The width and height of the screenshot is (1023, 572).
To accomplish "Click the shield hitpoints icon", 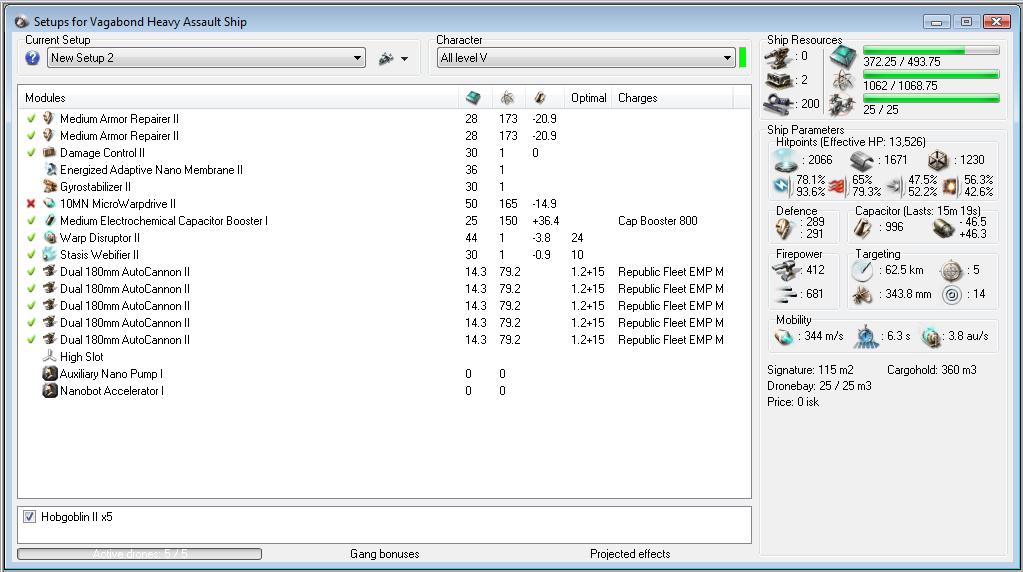I will (x=785, y=160).
